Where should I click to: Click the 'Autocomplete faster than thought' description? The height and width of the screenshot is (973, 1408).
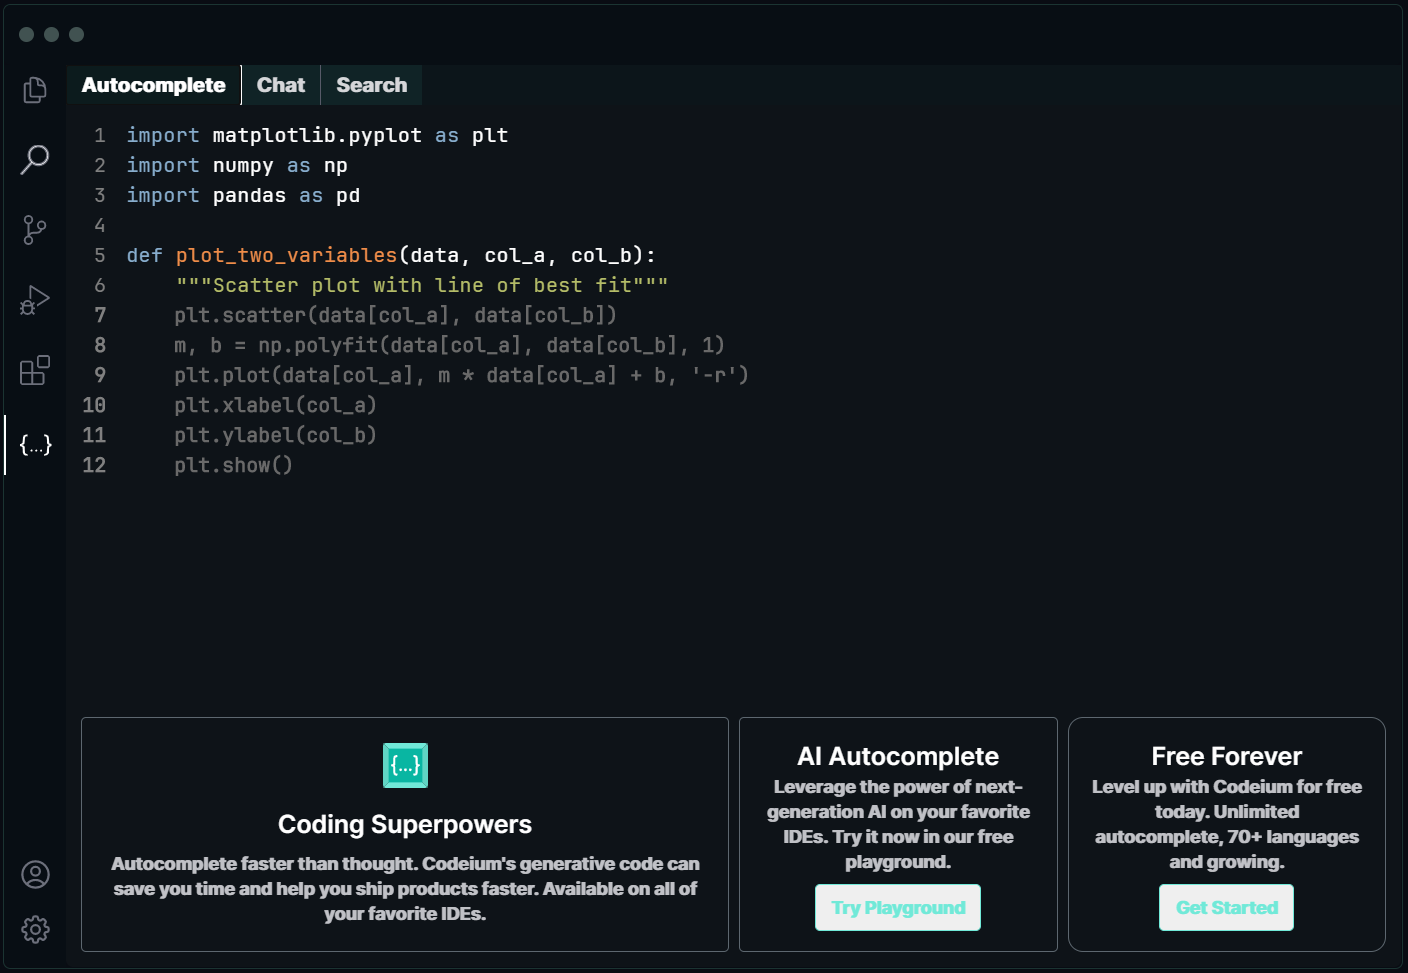click(405, 888)
